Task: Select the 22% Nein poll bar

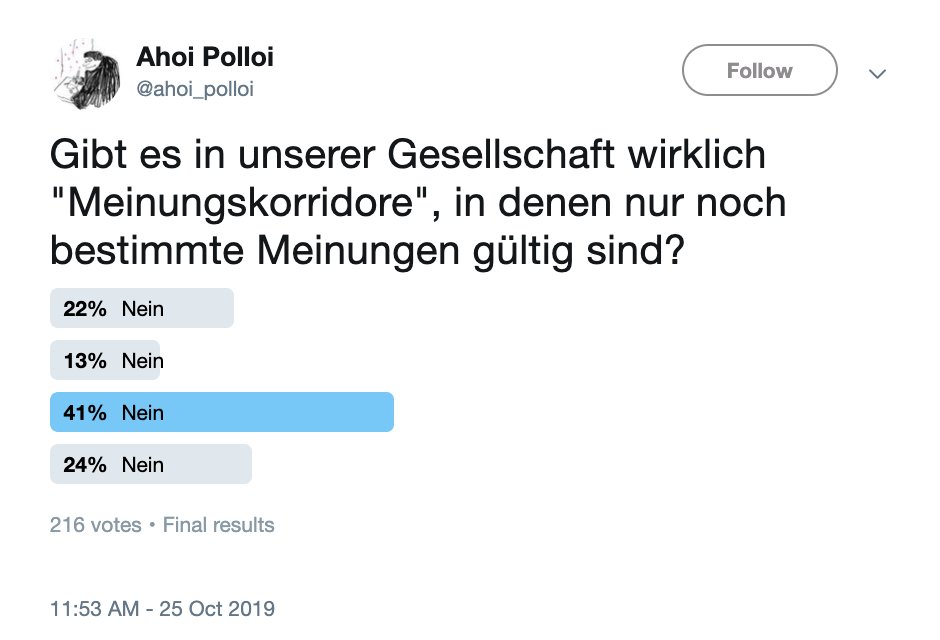Action: pos(142,309)
